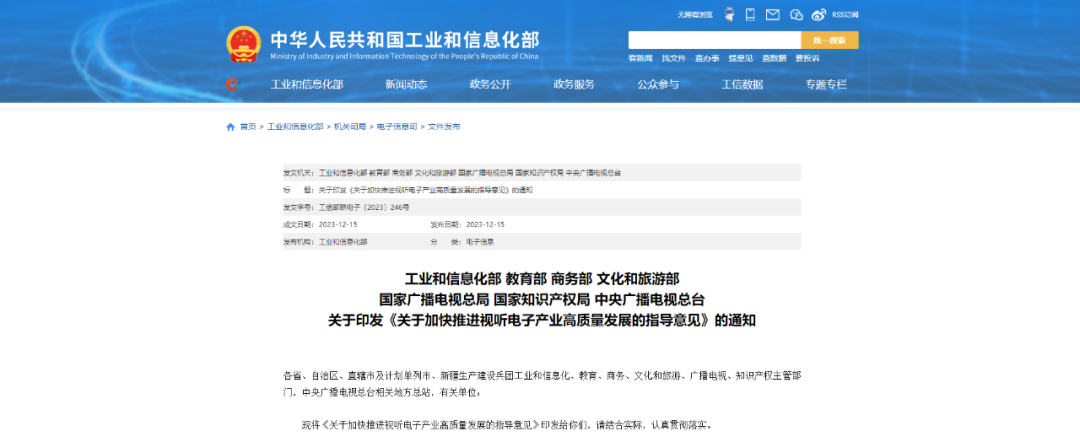Open the RSS订阅 subscription link

(x=844, y=14)
